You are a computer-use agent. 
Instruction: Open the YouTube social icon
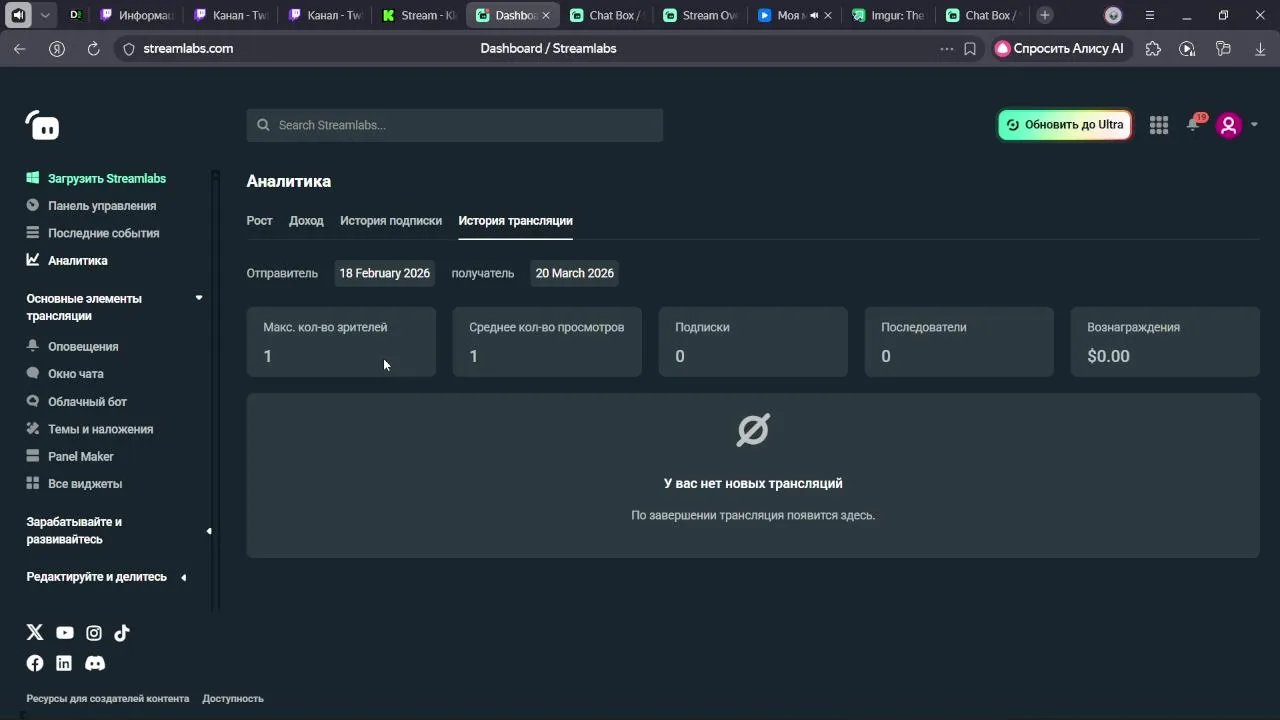(x=65, y=632)
